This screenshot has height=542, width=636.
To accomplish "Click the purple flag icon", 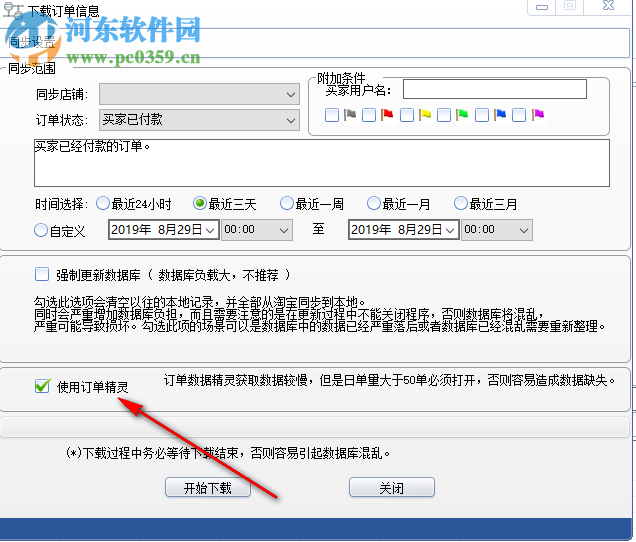I will coord(538,115).
